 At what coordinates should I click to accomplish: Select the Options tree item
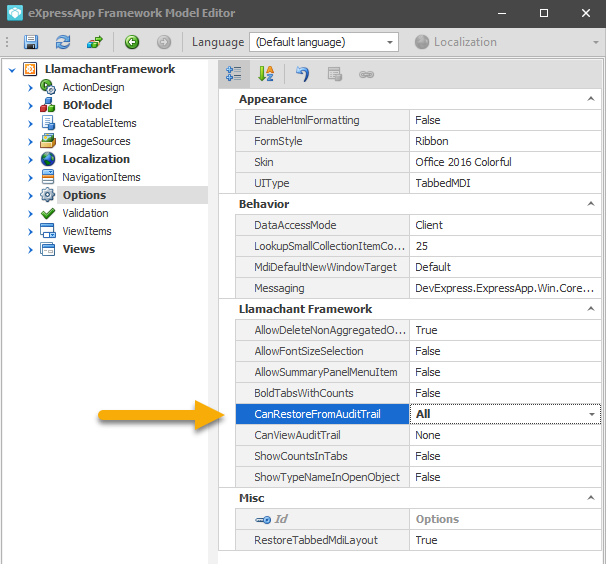[x=84, y=195]
